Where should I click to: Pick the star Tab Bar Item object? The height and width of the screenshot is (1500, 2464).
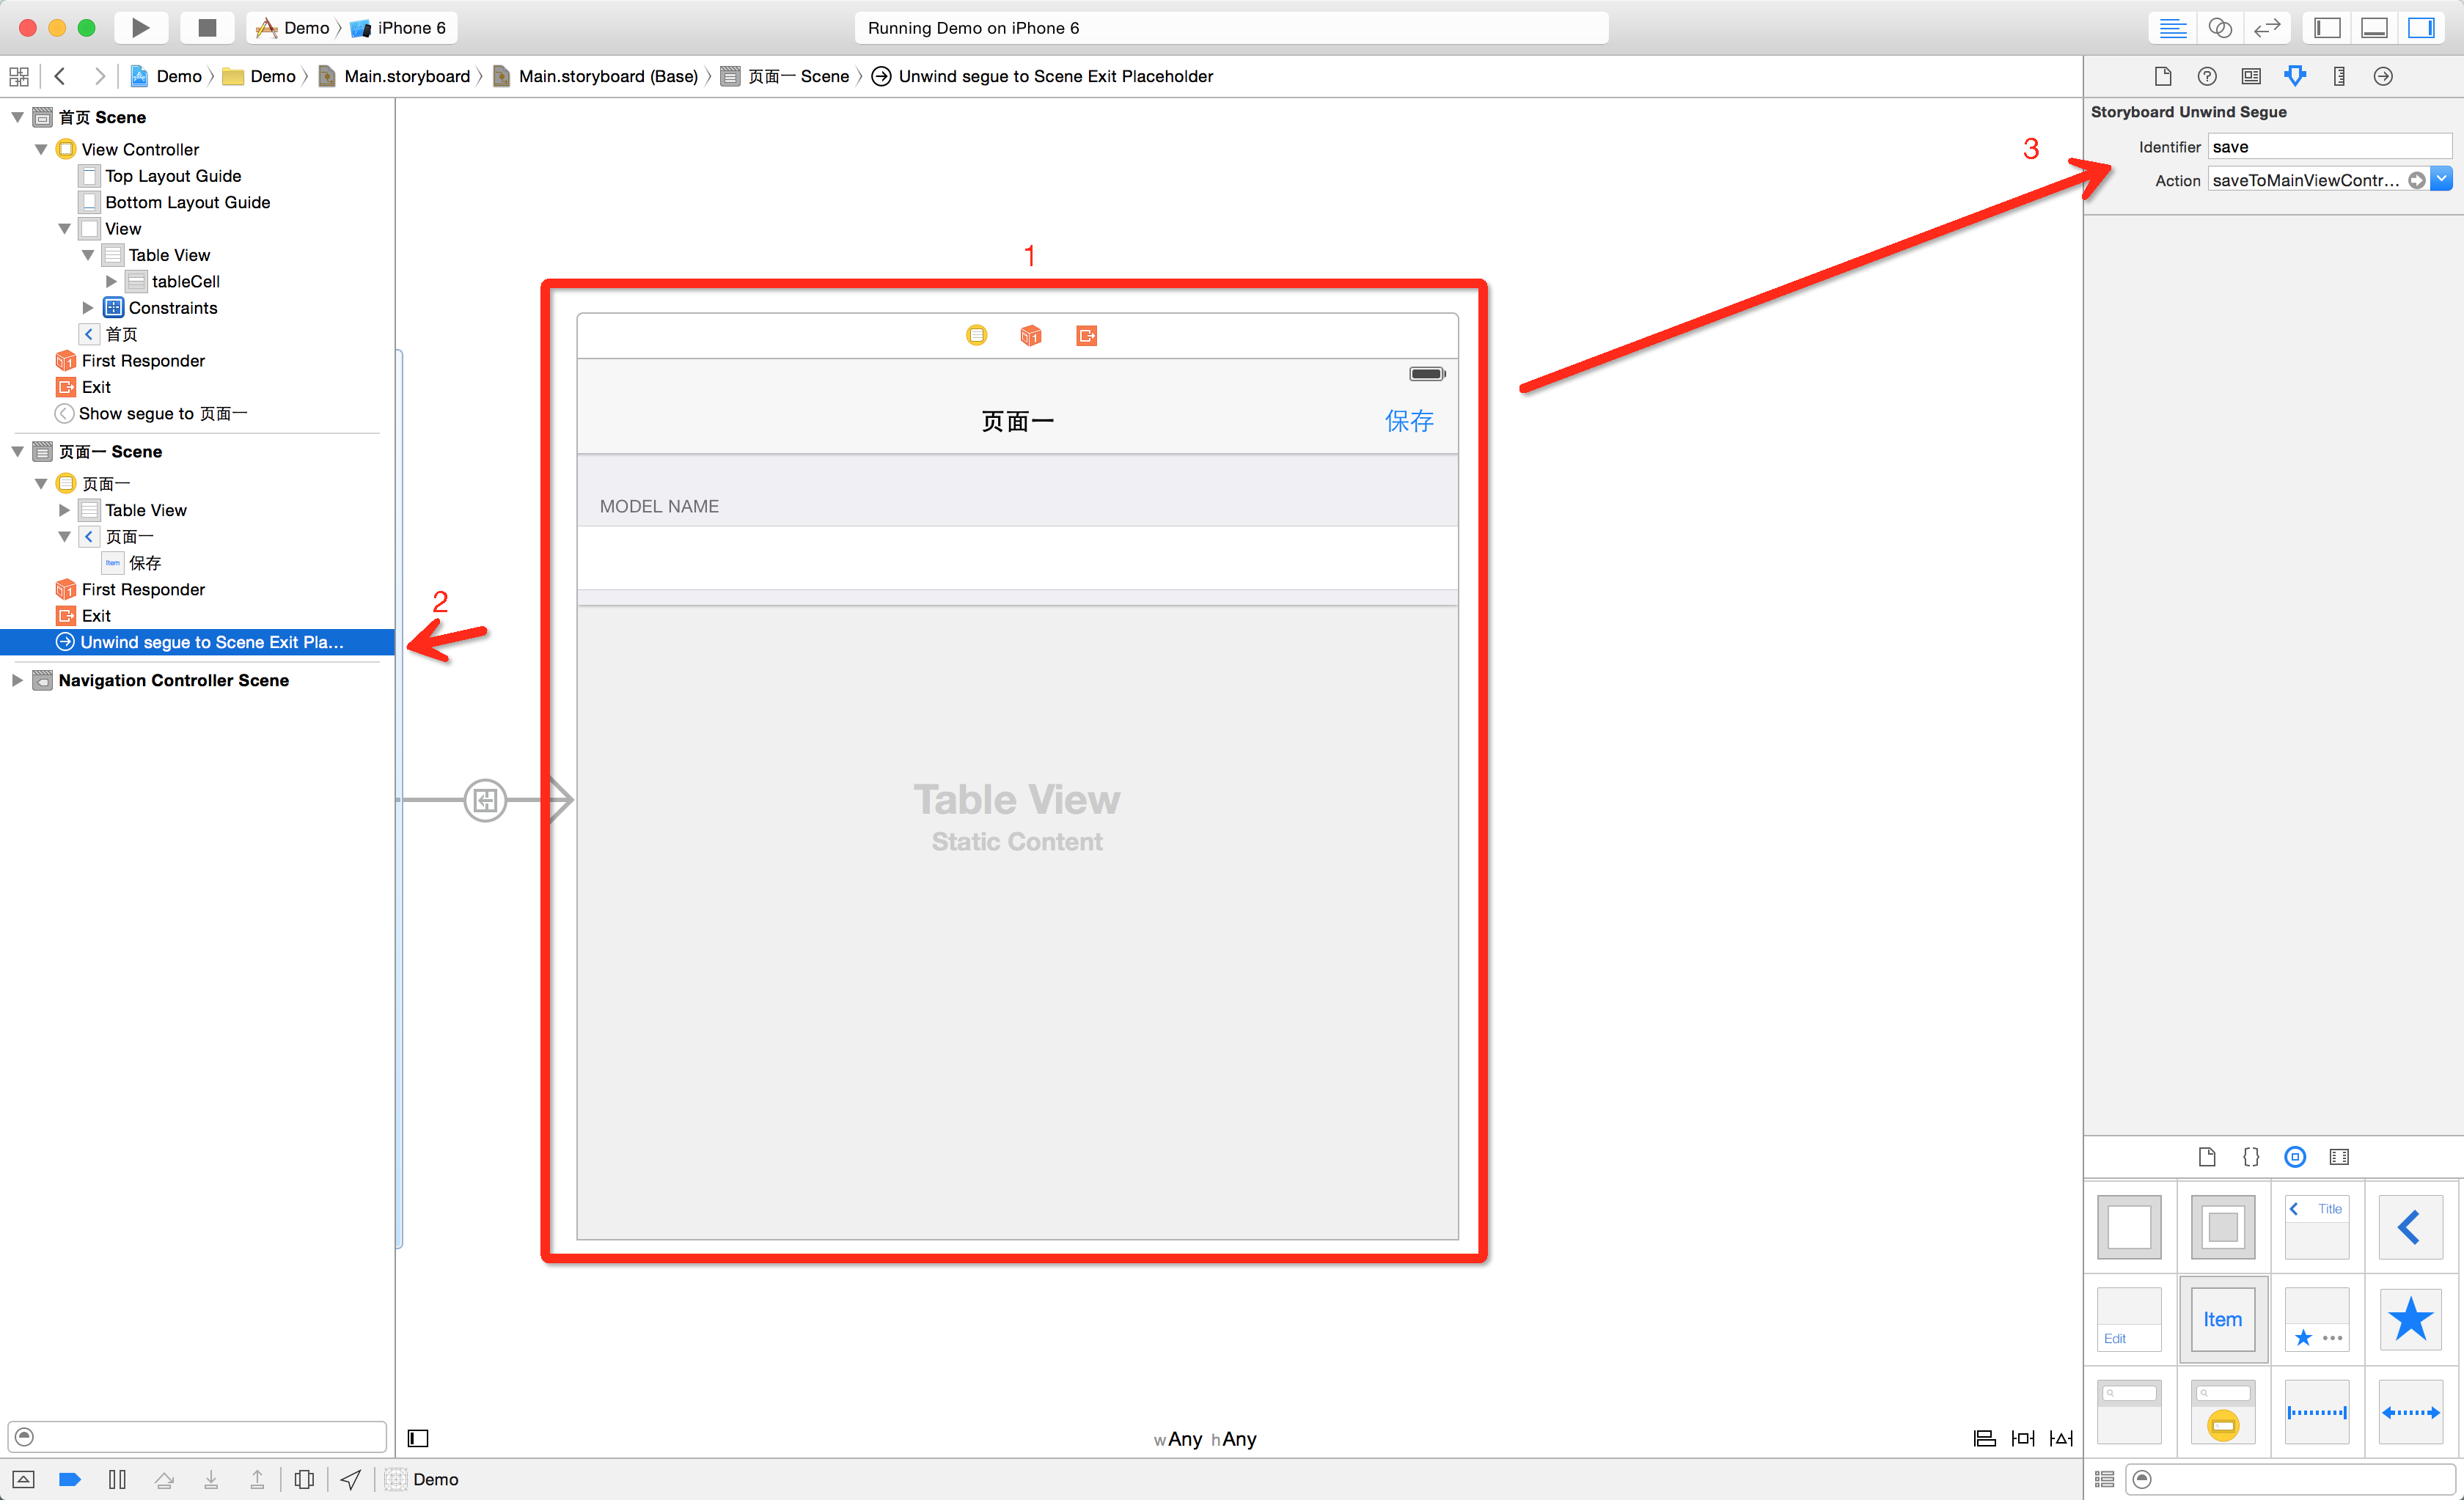tap(2411, 1319)
